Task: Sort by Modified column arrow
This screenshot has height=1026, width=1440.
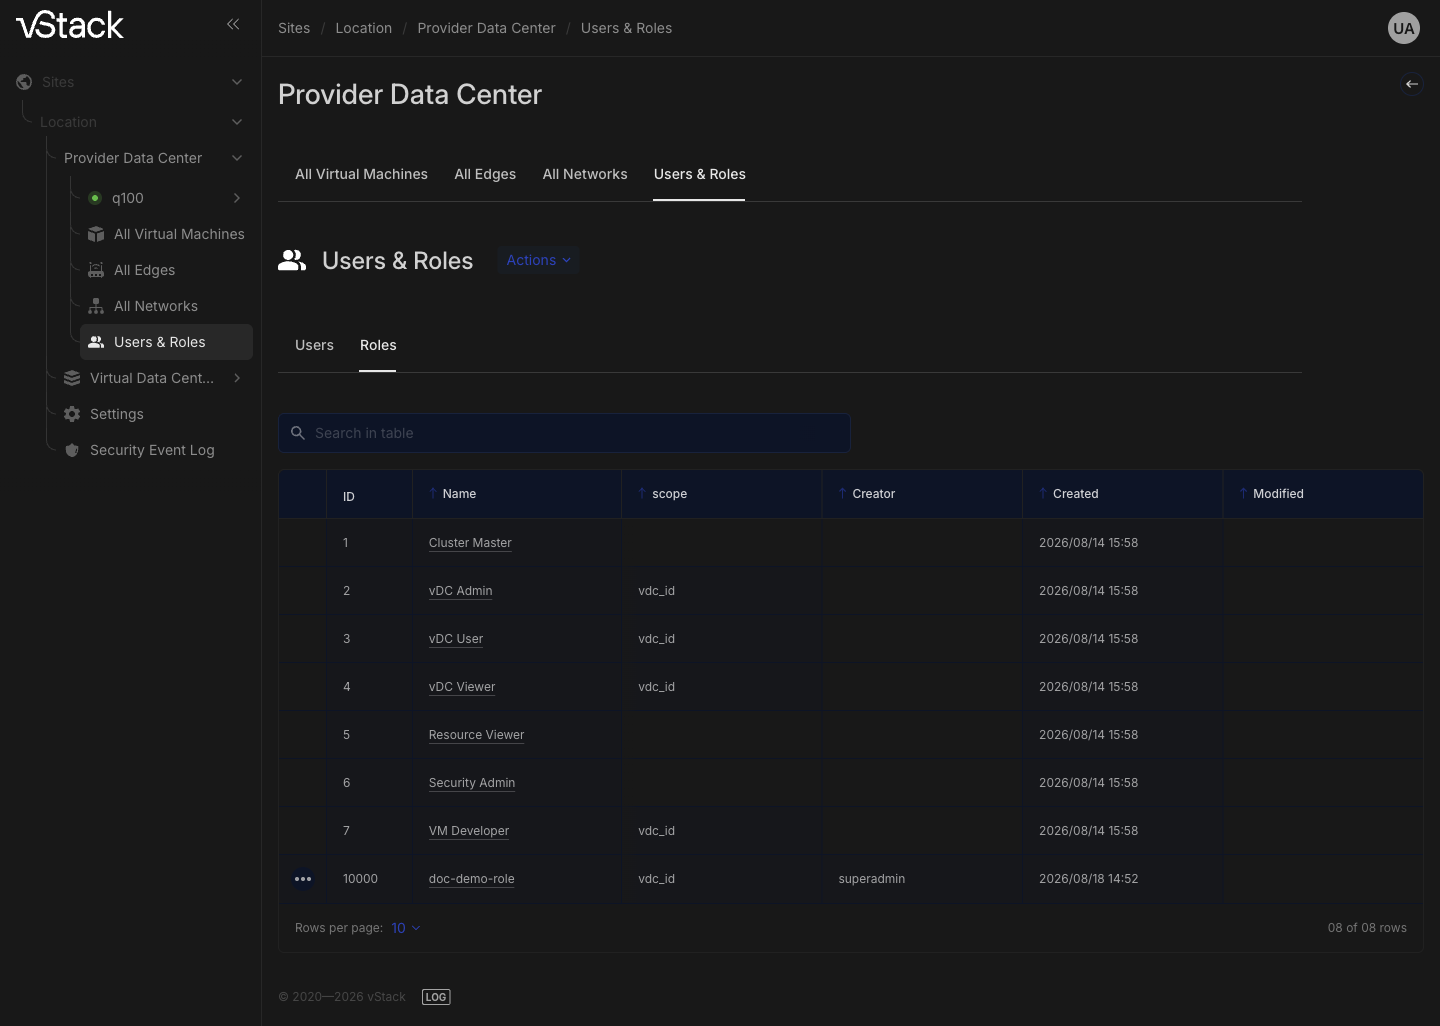Action: tap(1243, 493)
